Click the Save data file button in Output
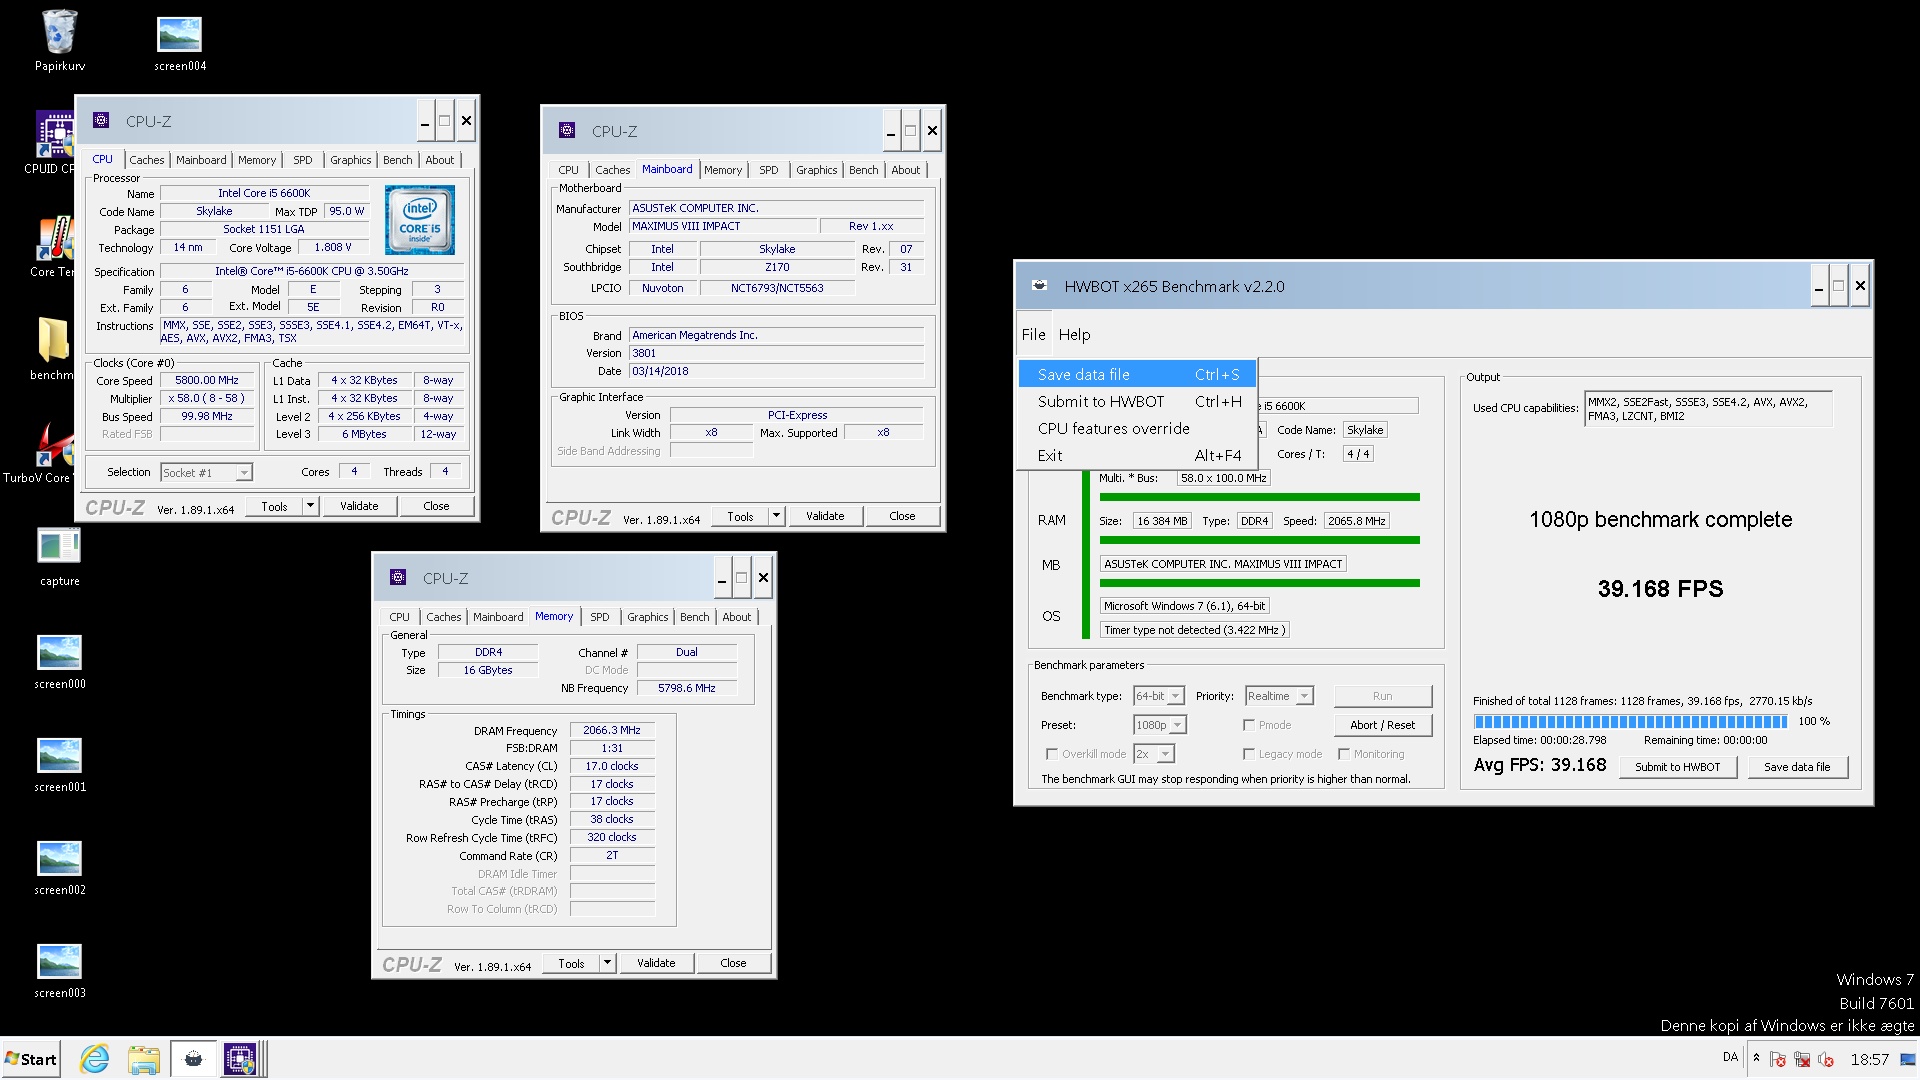Screen dimensions: 1920x1080 (x=1797, y=767)
